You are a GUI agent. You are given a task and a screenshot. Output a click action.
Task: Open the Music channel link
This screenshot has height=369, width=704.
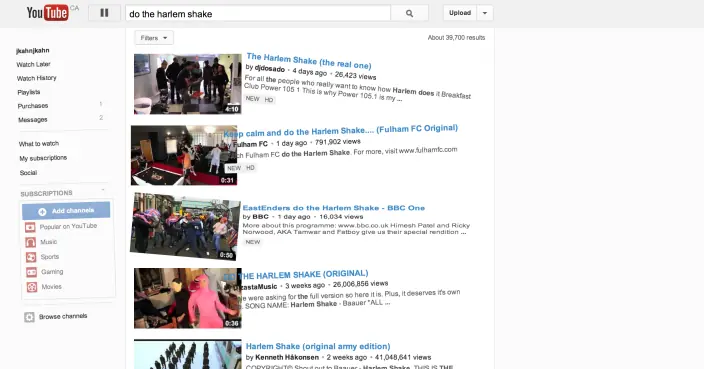tap(48, 242)
